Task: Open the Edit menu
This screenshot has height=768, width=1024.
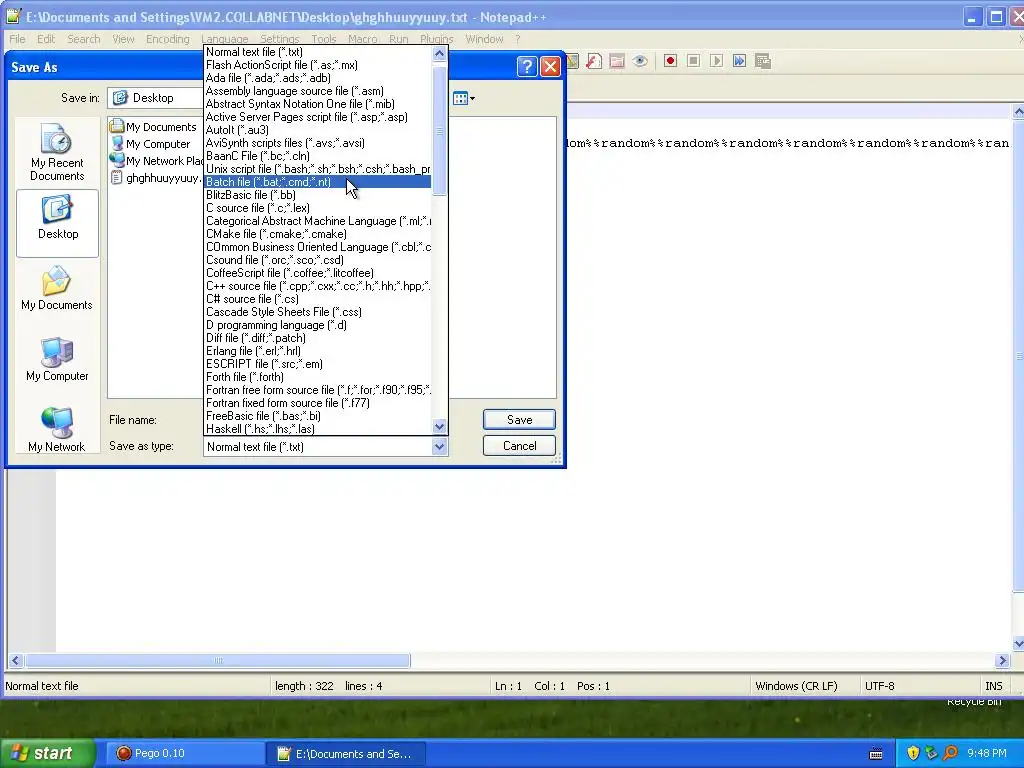Action: pos(46,39)
